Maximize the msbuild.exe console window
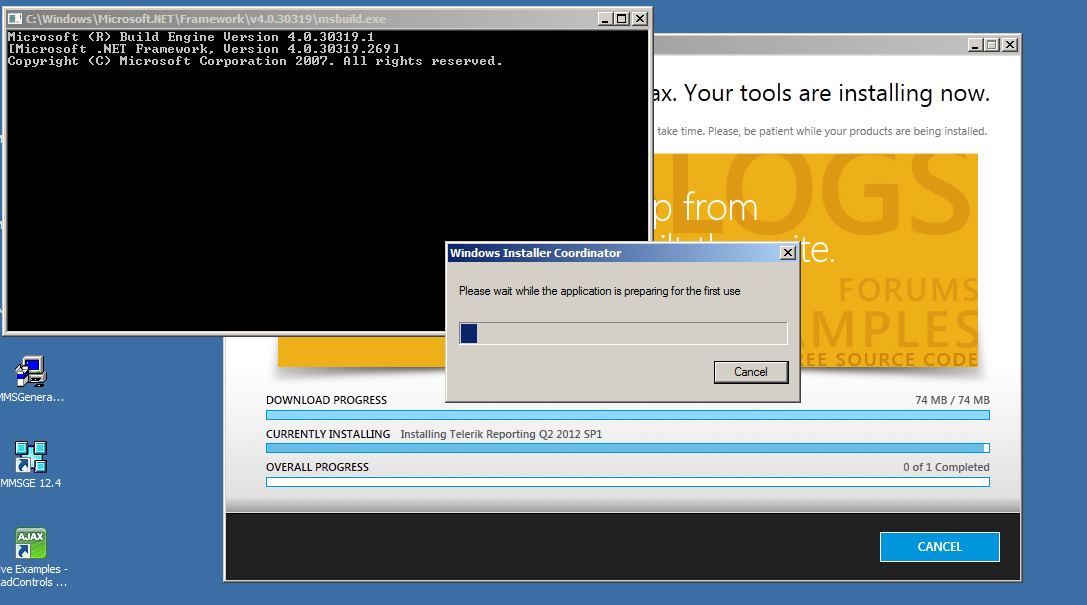Screen dimensions: 1087x605 click(622, 19)
